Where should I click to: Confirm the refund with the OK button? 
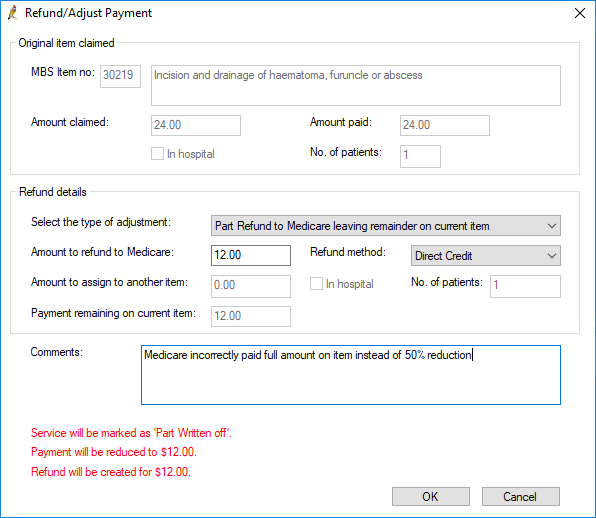tap(431, 496)
